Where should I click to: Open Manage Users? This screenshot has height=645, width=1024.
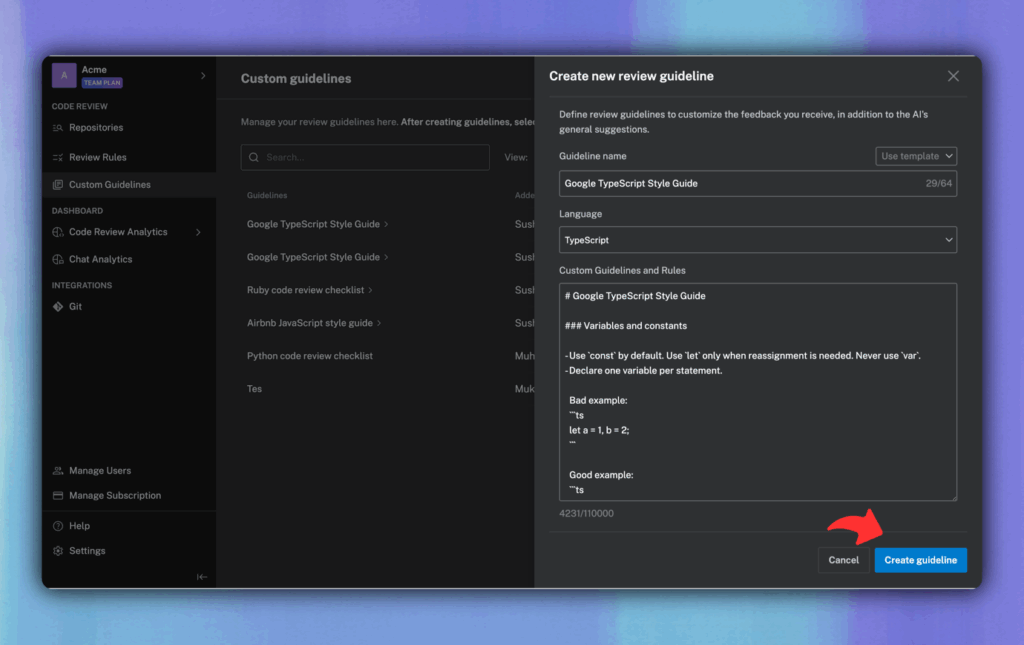pyautogui.click(x=100, y=471)
